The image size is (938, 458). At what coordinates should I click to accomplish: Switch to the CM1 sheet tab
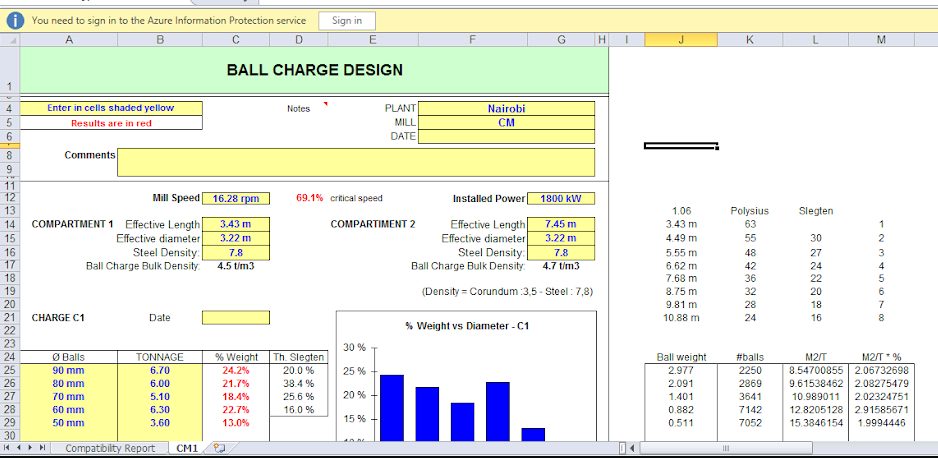click(187, 449)
